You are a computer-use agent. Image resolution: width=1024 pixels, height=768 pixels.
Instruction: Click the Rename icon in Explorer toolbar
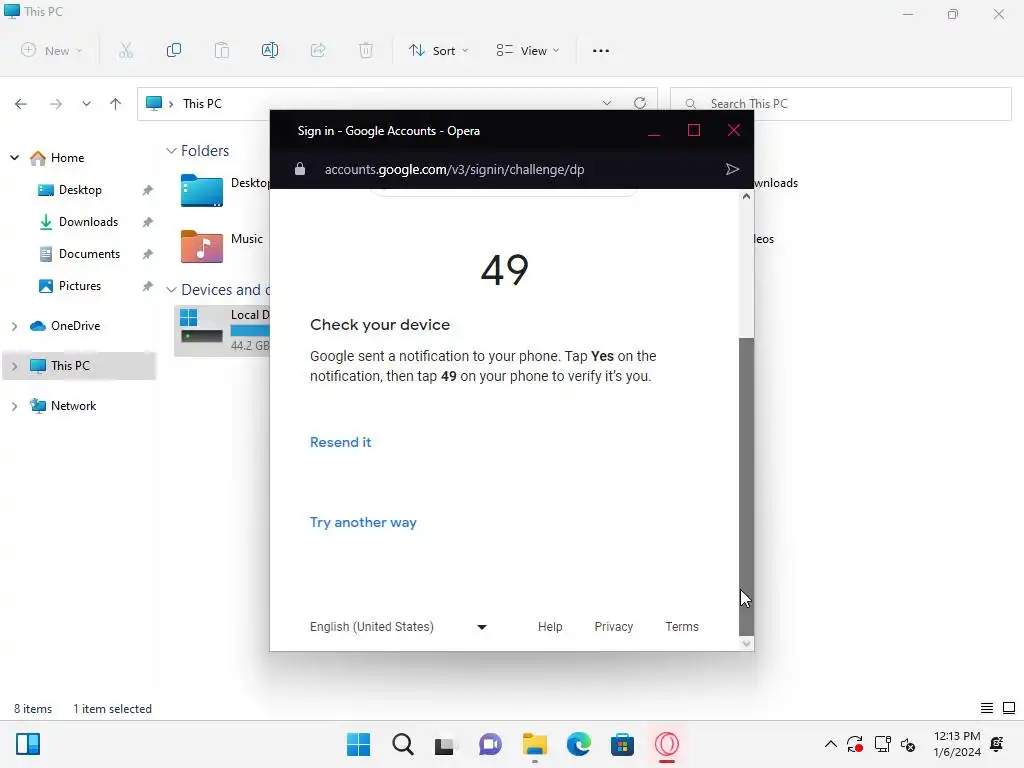[x=270, y=50]
